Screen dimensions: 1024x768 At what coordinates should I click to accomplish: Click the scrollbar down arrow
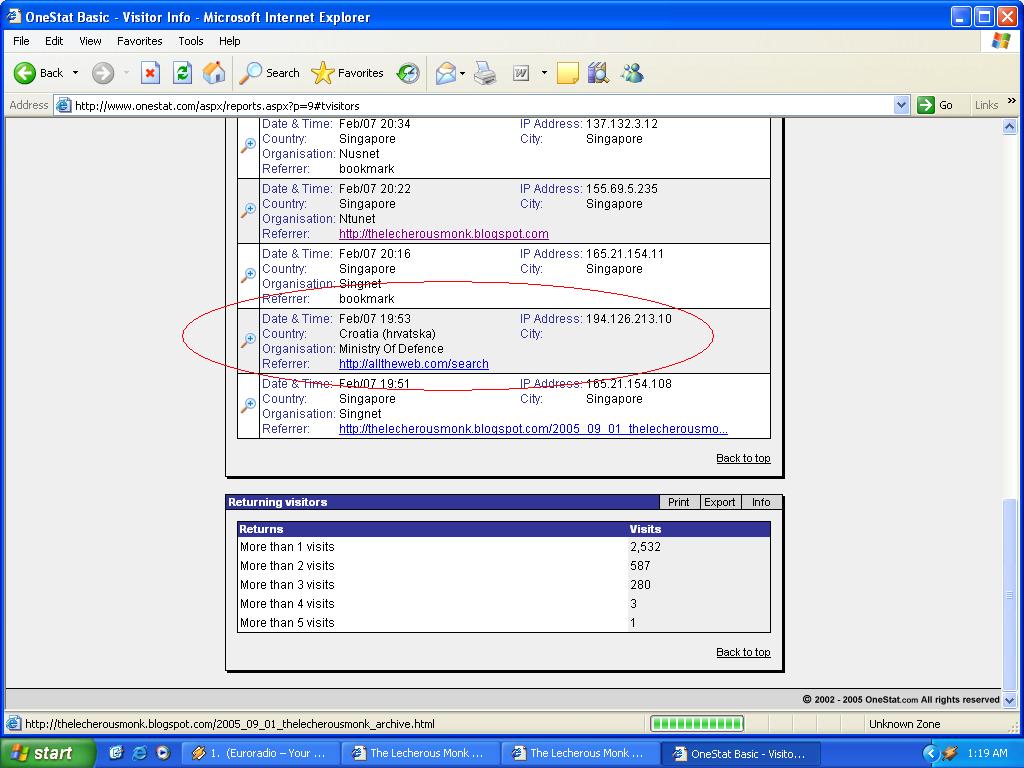click(1010, 699)
